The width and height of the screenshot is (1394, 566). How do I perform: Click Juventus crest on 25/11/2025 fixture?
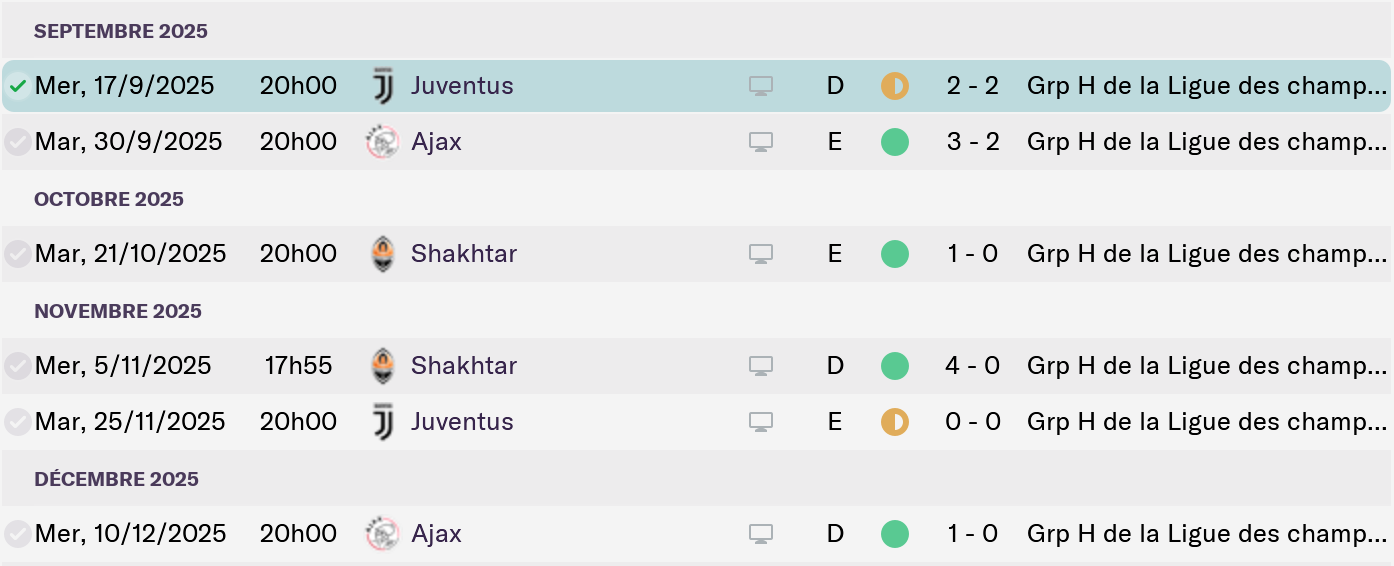383,422
